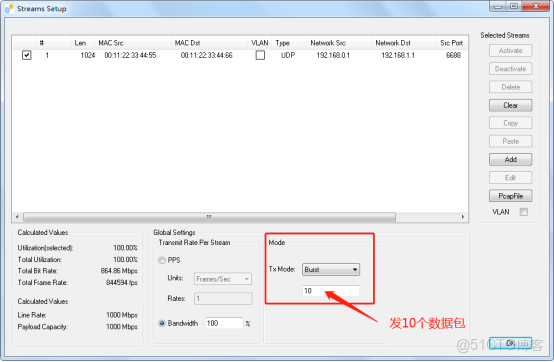Image resolution: width=554 pixels, height=362 pixels.
Task: Maximize the Streams Setup window
Action: (x=514, y=6)
